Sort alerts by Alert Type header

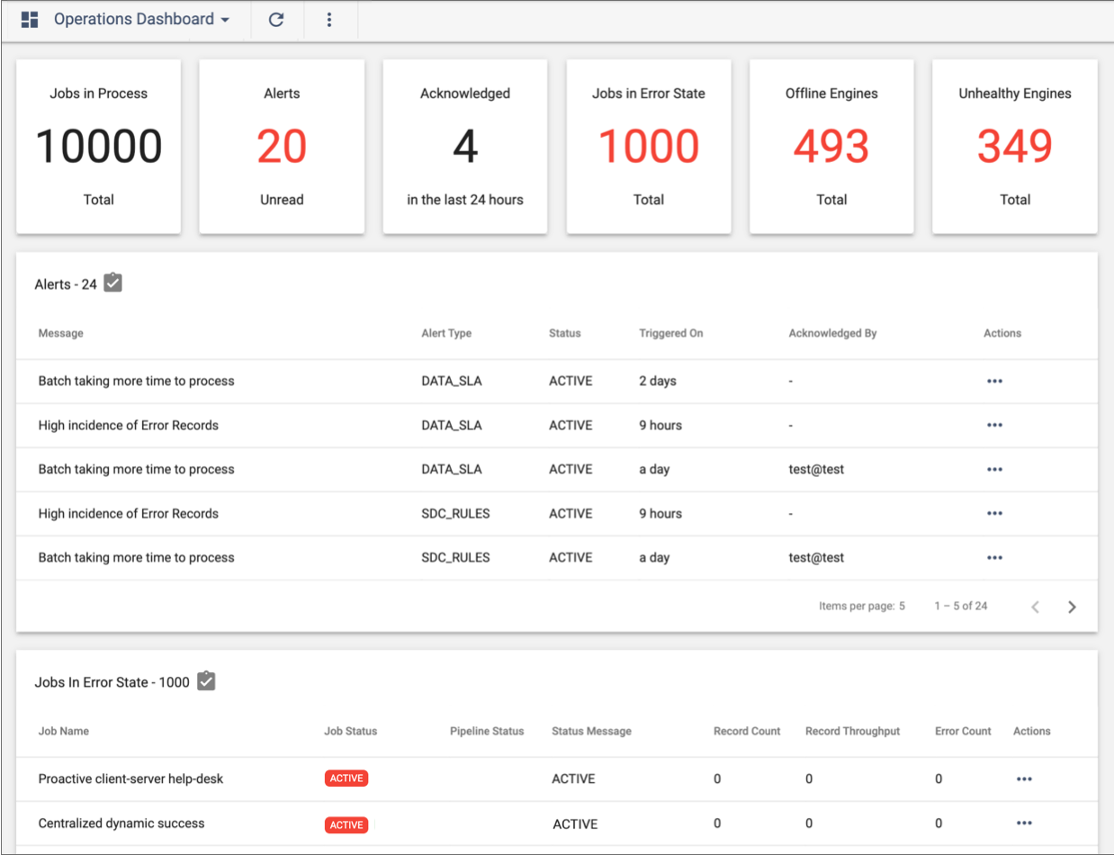coord(446,333)
